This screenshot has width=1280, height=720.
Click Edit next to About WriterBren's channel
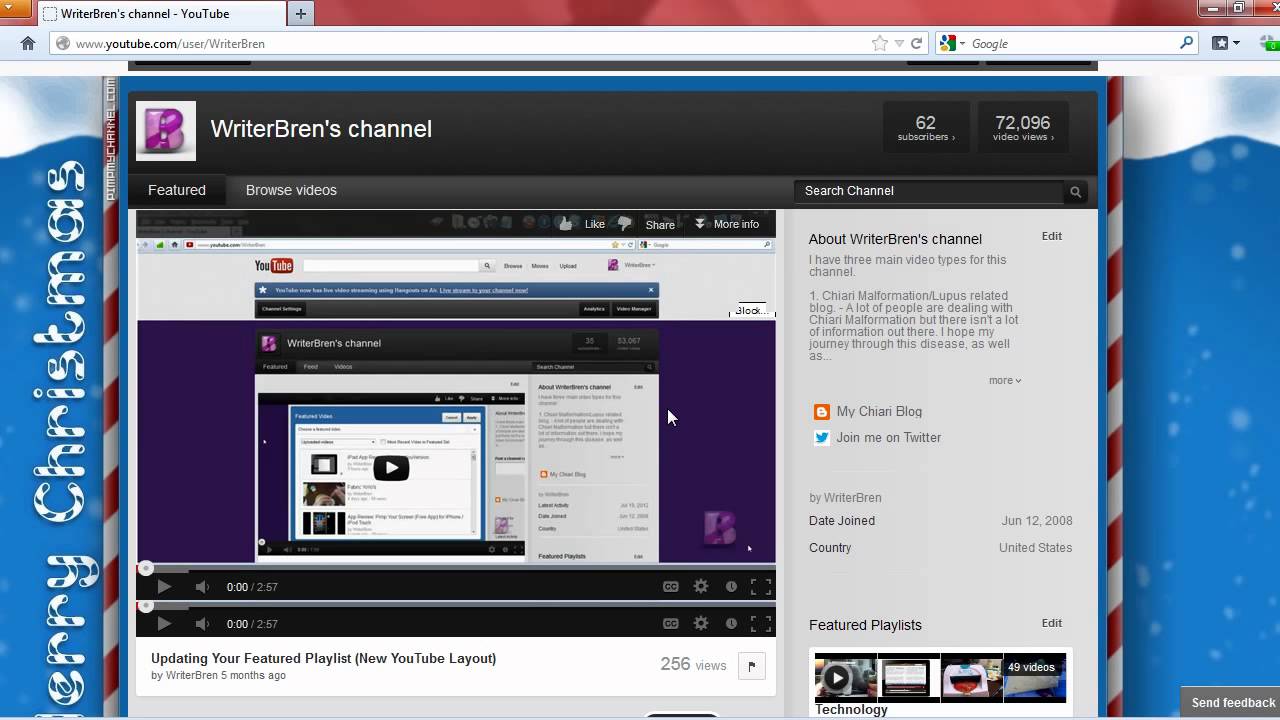(x=1052, y=236)
